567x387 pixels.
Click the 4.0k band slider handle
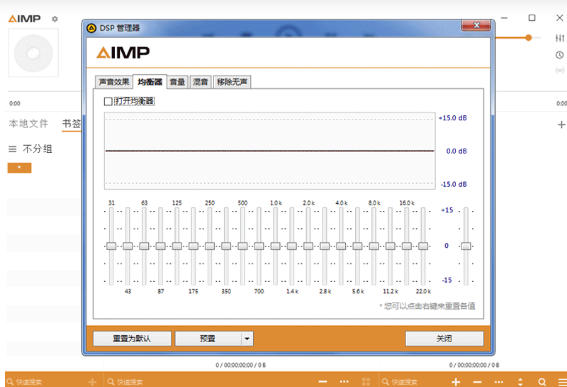click(x=341, y=246)
